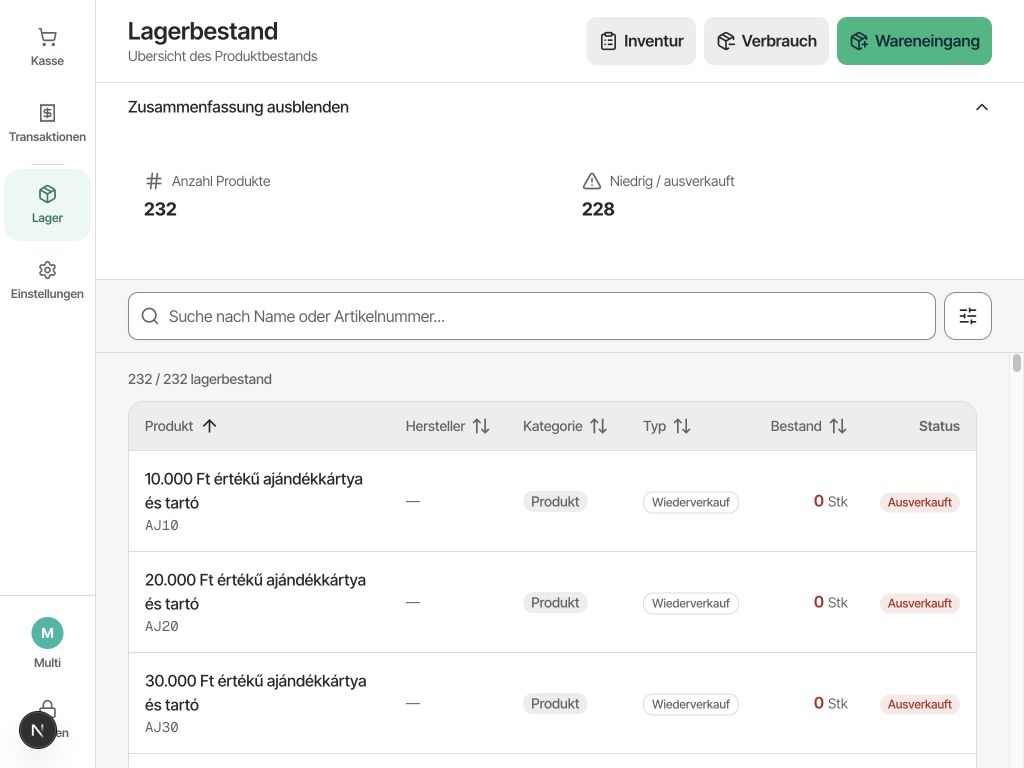Sort table by Hersteller column
Screen dimensions: 1024x768
point(447,426)
